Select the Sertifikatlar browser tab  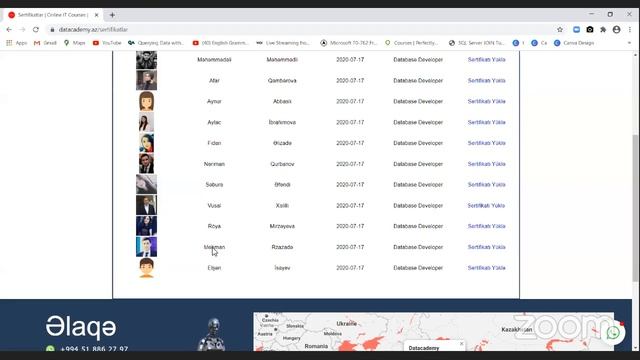(x=53, y=15)
